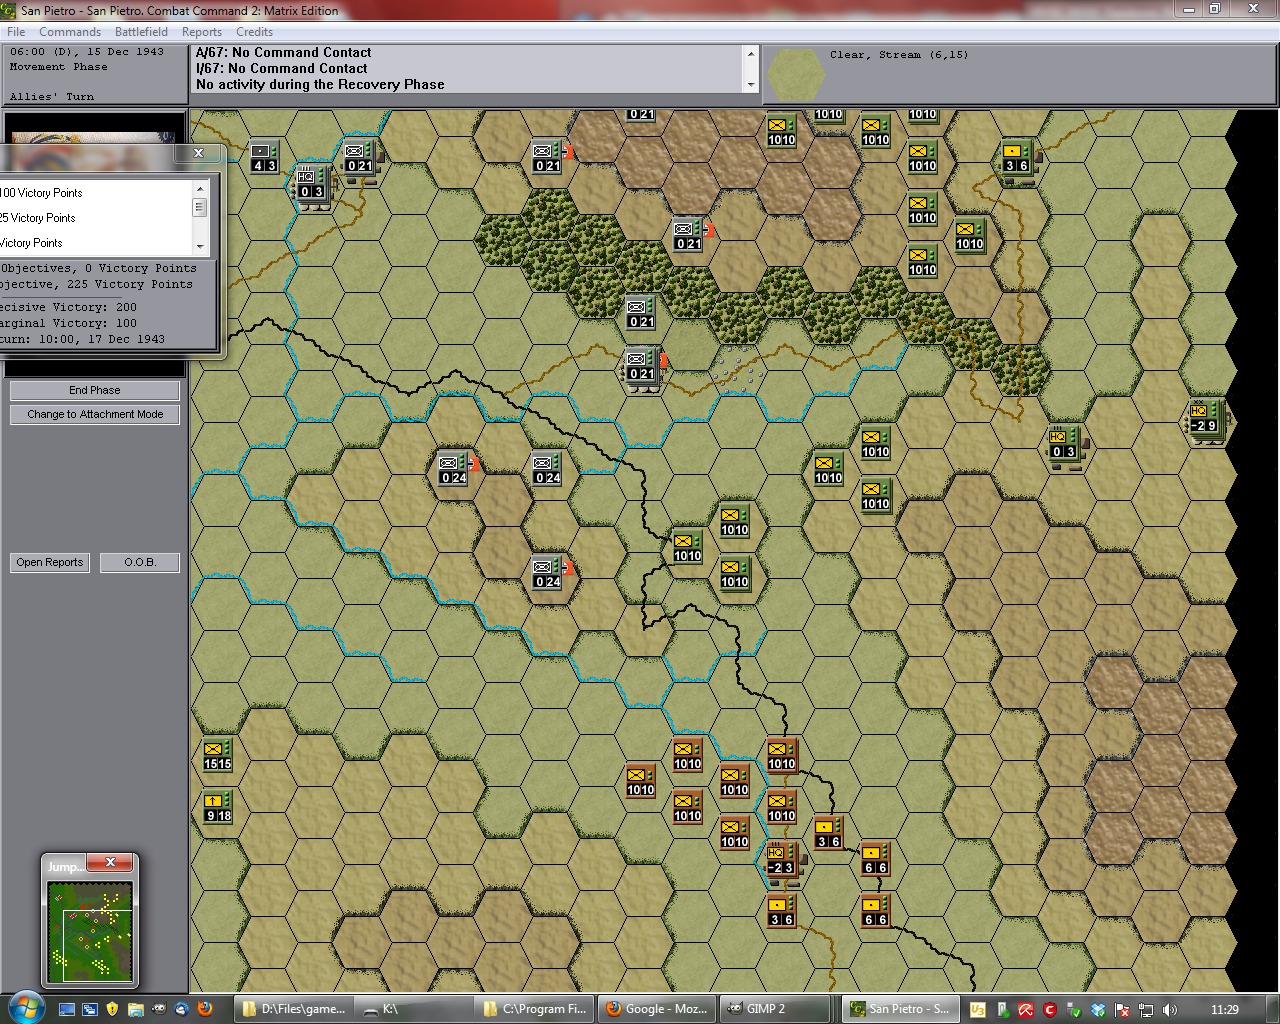Select the yellow infantry unit marked 15 15
The width and height of the screenshot is (1280, 1024).
[217, 756]
